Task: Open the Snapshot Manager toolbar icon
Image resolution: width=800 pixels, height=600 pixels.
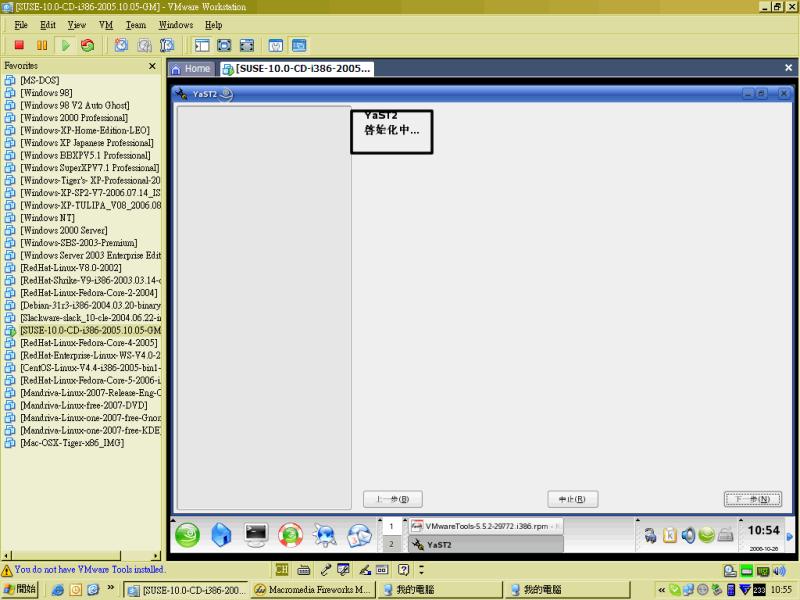Action: coord(167,45)
